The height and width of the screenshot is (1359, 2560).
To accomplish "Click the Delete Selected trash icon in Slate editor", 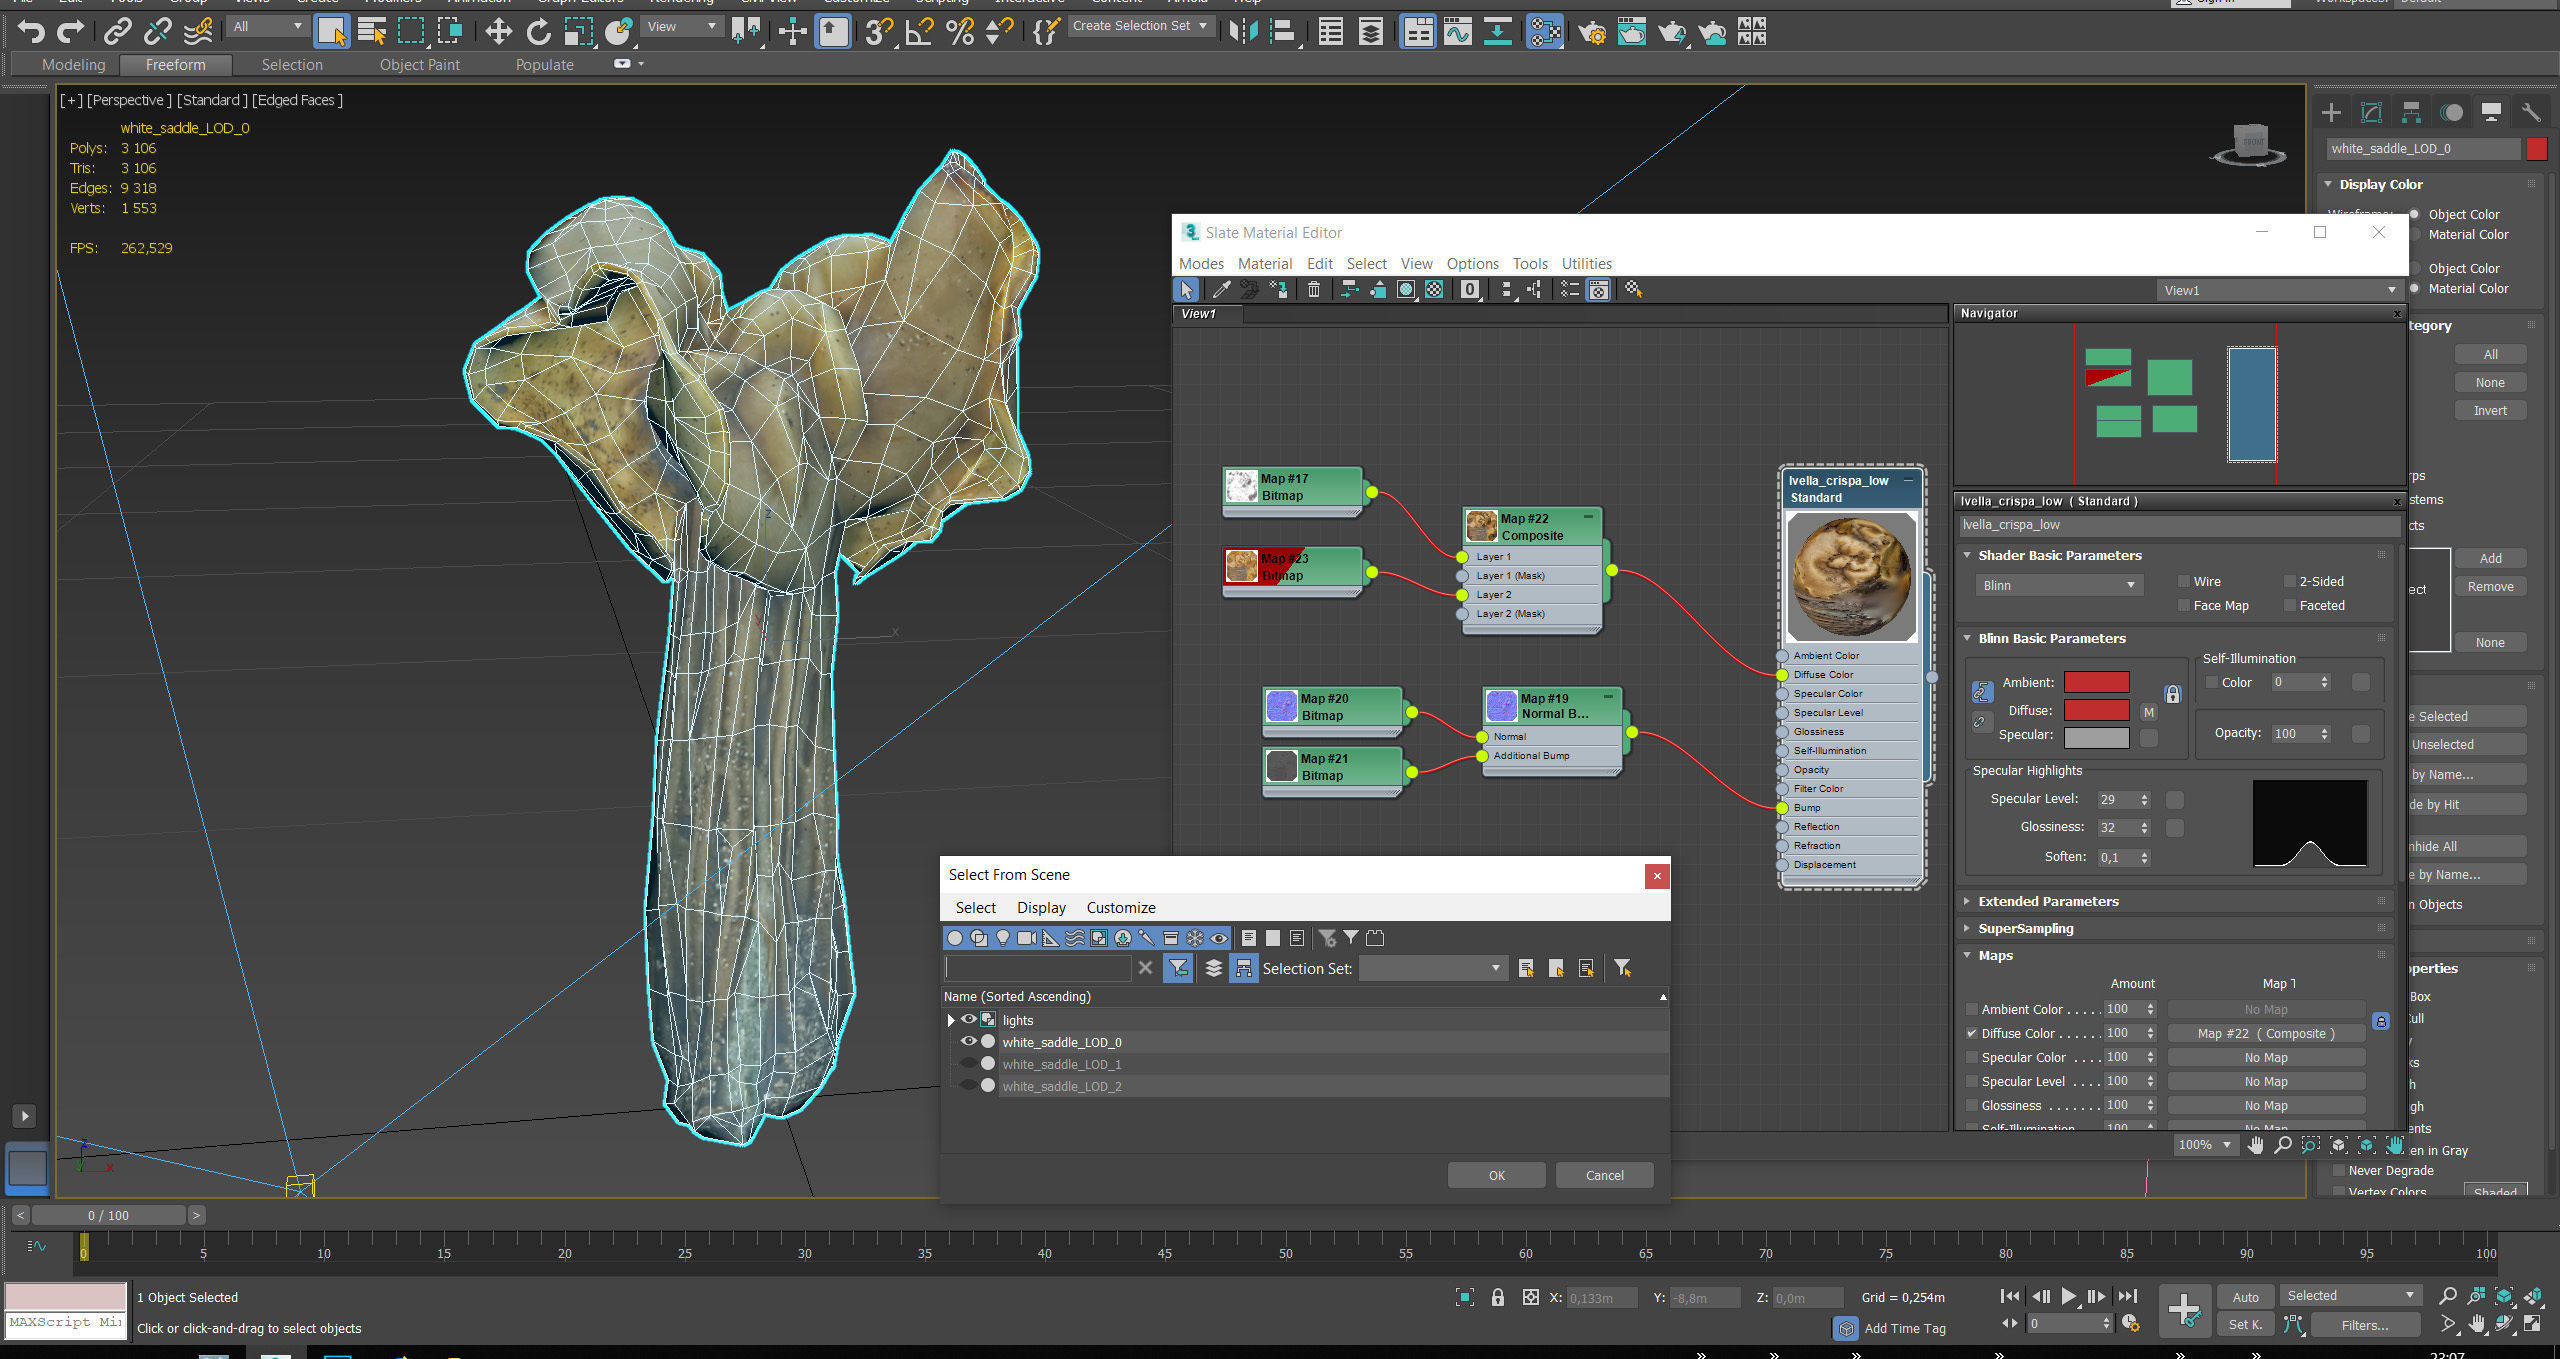I will [x=1314, y=290].
